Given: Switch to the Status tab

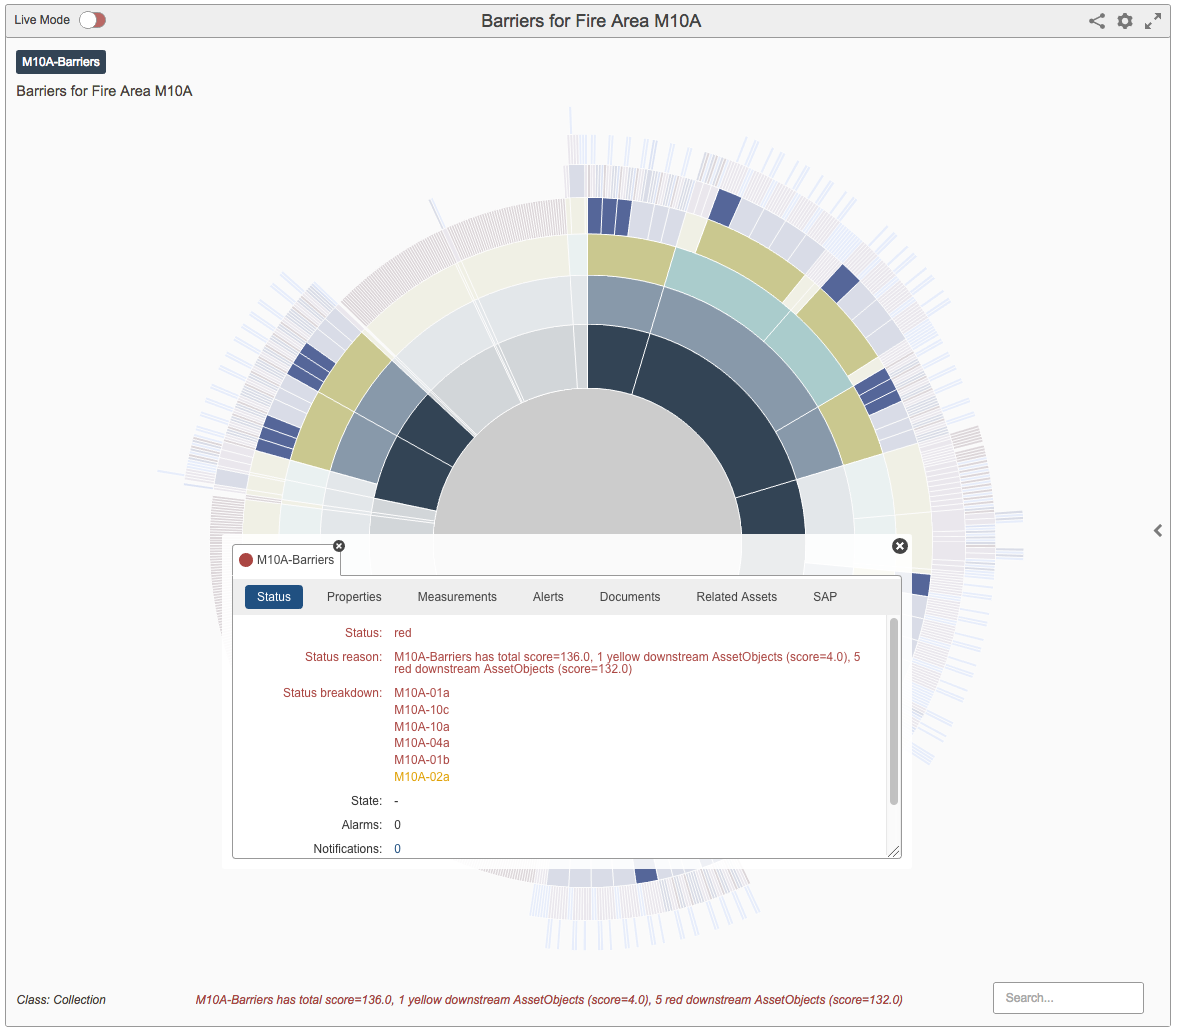Looking at the screenshot, I should point(274,597).
